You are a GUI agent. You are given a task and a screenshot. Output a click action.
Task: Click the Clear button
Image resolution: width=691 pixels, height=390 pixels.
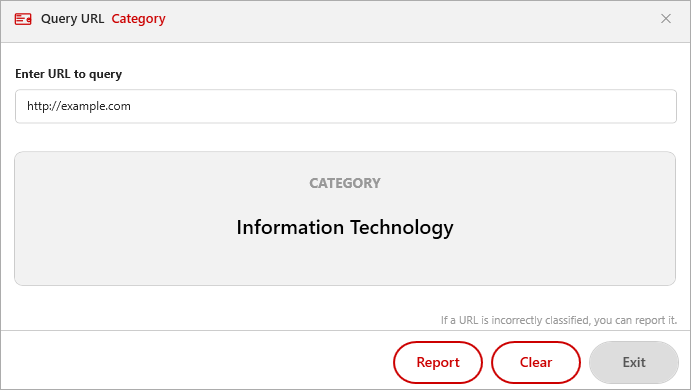pyautogui.click(x=536, y=362)
